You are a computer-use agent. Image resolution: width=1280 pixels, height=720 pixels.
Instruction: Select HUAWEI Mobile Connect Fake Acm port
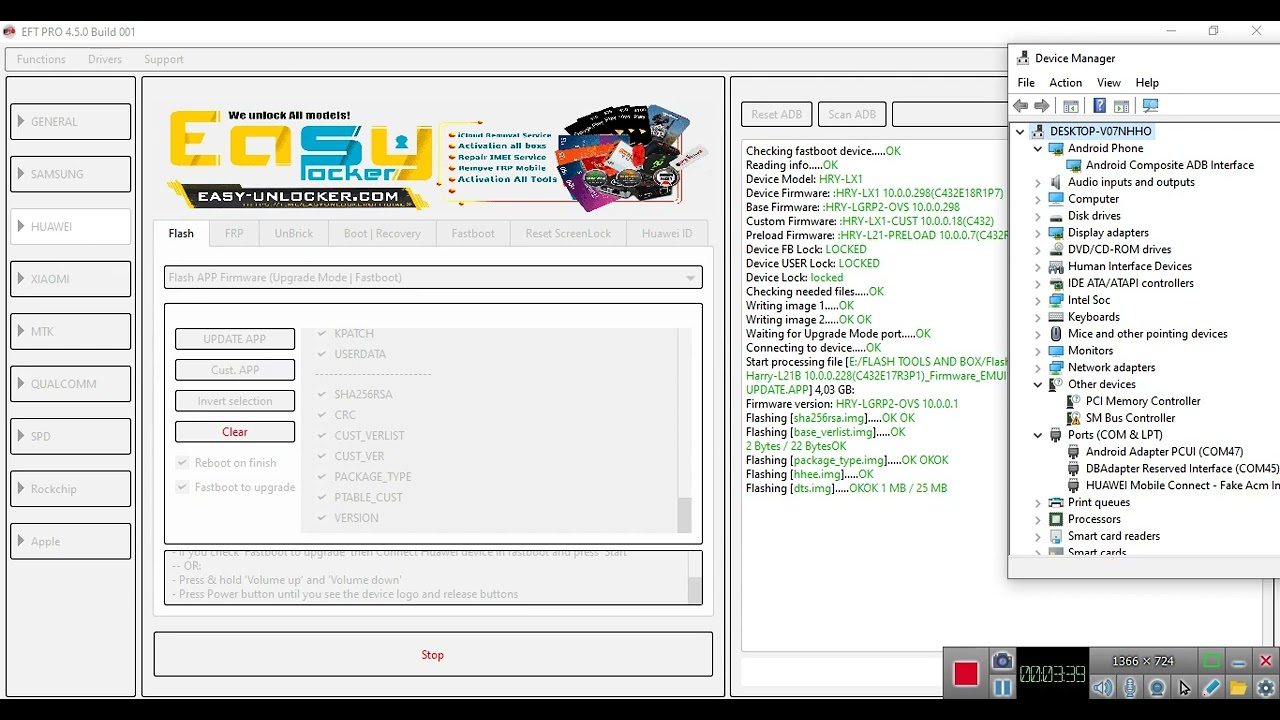pyautogui.click(x=1182, y=485)
